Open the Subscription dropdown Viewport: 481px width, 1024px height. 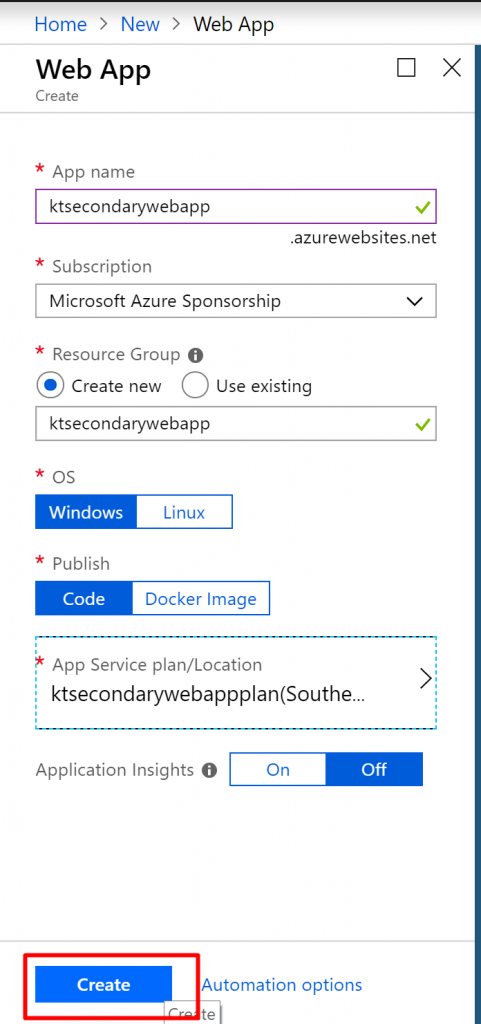click(x=236, y=301)
